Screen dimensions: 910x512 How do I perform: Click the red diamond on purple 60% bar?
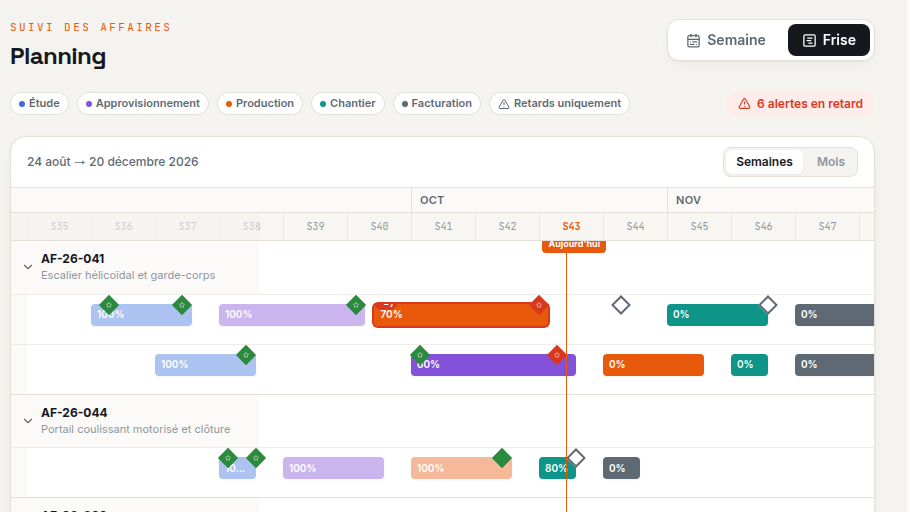[x=557, y=355]
